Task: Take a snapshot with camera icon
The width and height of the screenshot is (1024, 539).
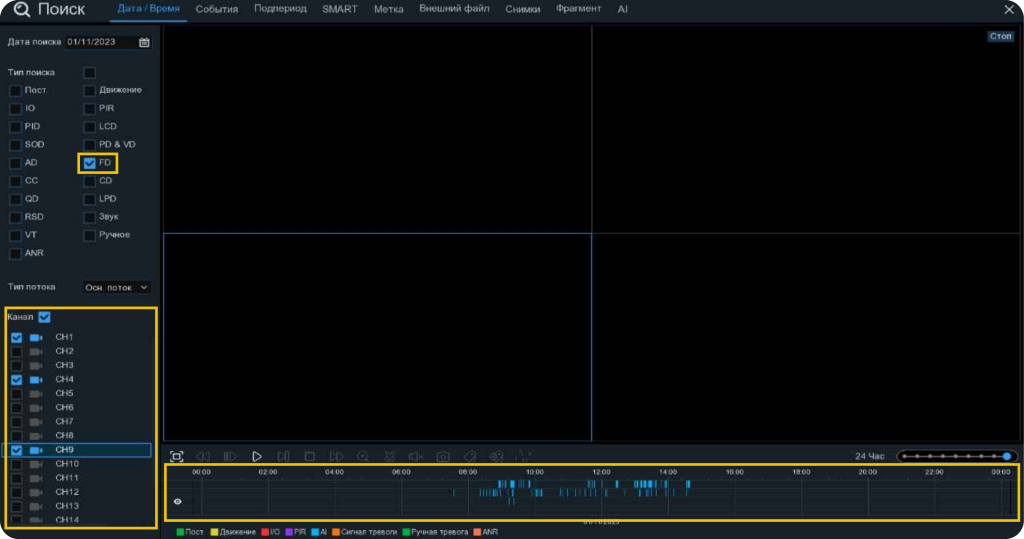Action: pos(443,456)
